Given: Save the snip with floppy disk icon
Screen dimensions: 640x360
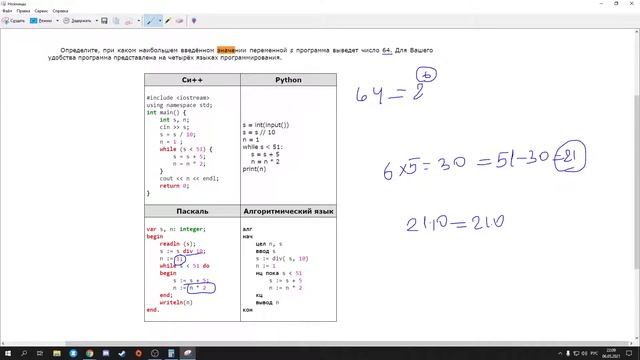Looking at the screenshot, I should point(104,21).
